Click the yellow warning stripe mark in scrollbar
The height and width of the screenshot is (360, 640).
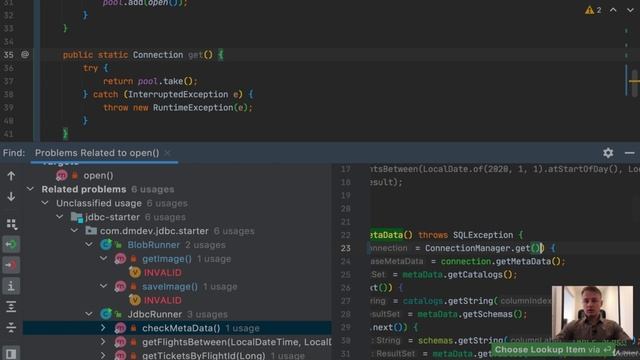[x=634, y=81]
